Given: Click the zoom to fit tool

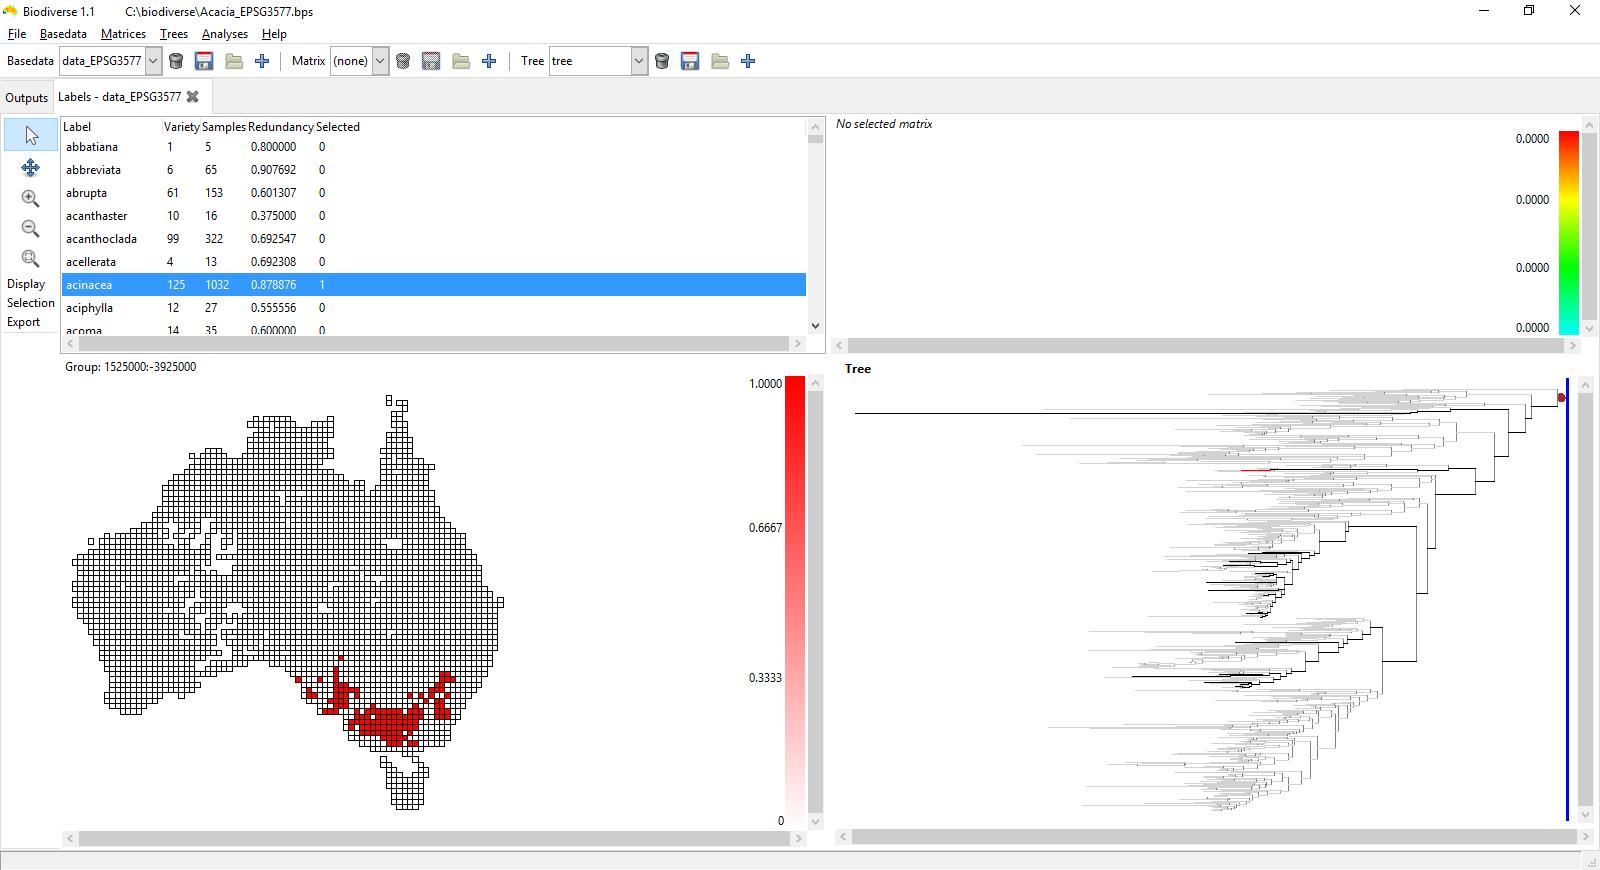Looking at the screenshot, I should point(31,258).
